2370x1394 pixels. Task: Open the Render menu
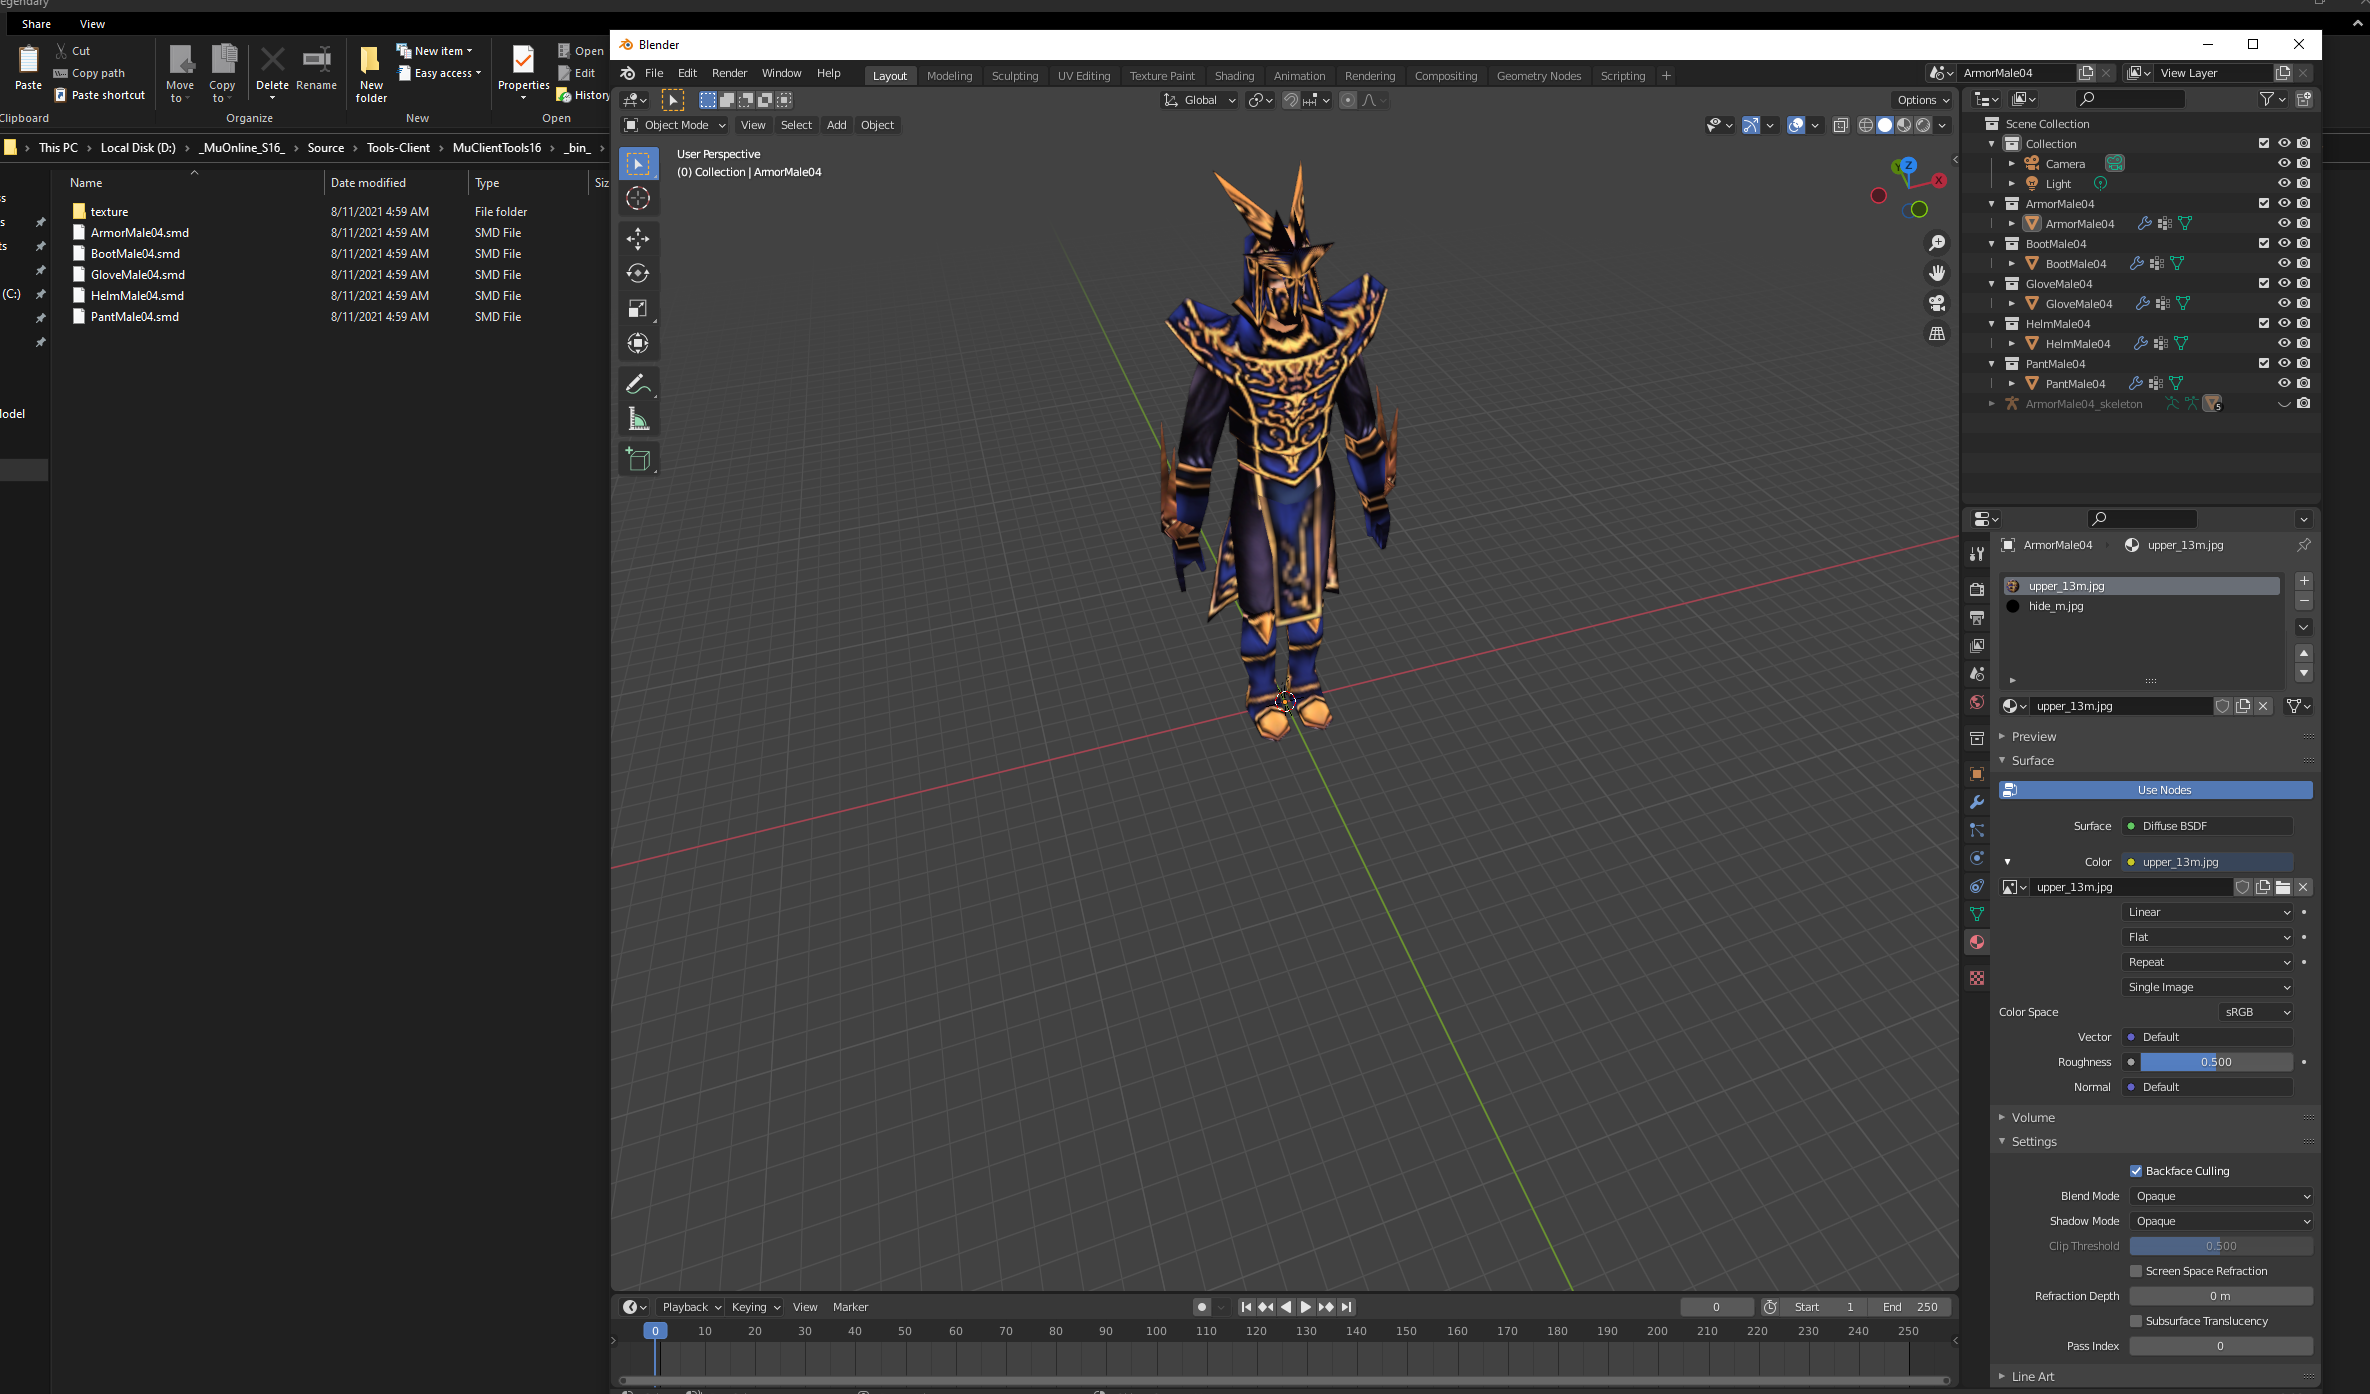pos(729,73)
